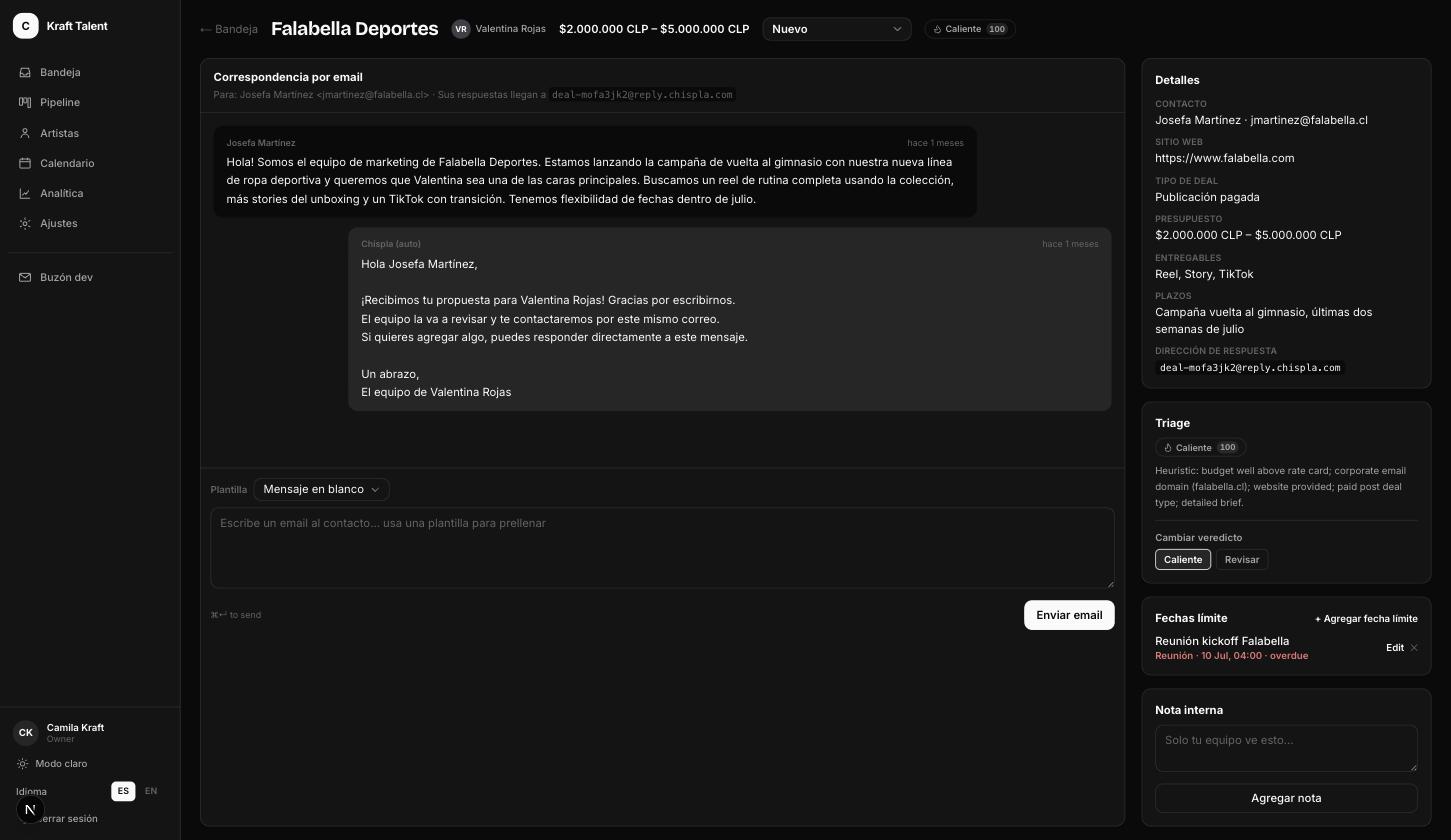This screenshot has width=1451, height=840.
Task: Click the Enviar email button
Action: click(1069, 615)
